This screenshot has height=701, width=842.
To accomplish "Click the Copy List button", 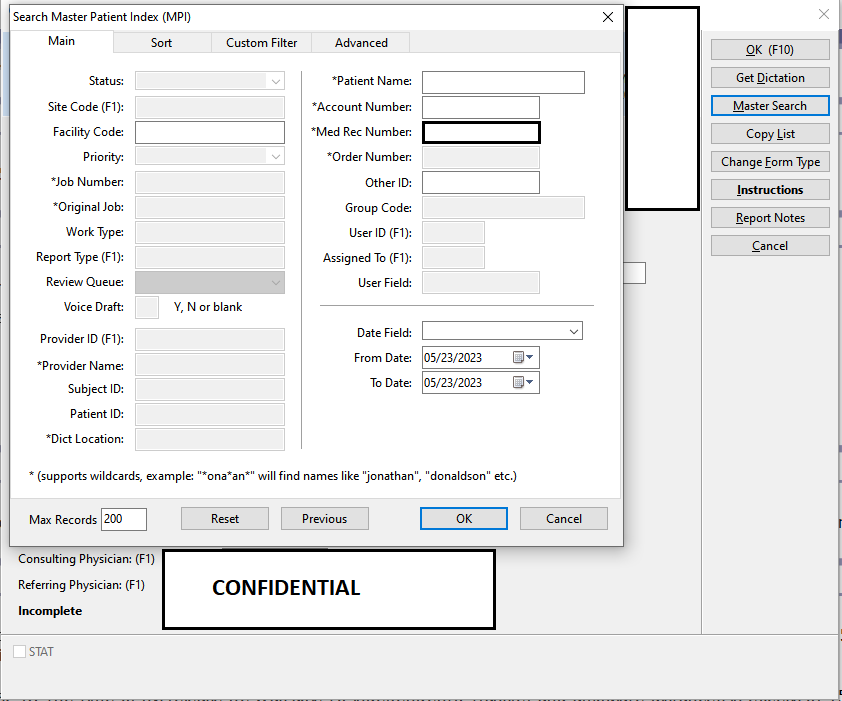I will [x=770, y=133].
